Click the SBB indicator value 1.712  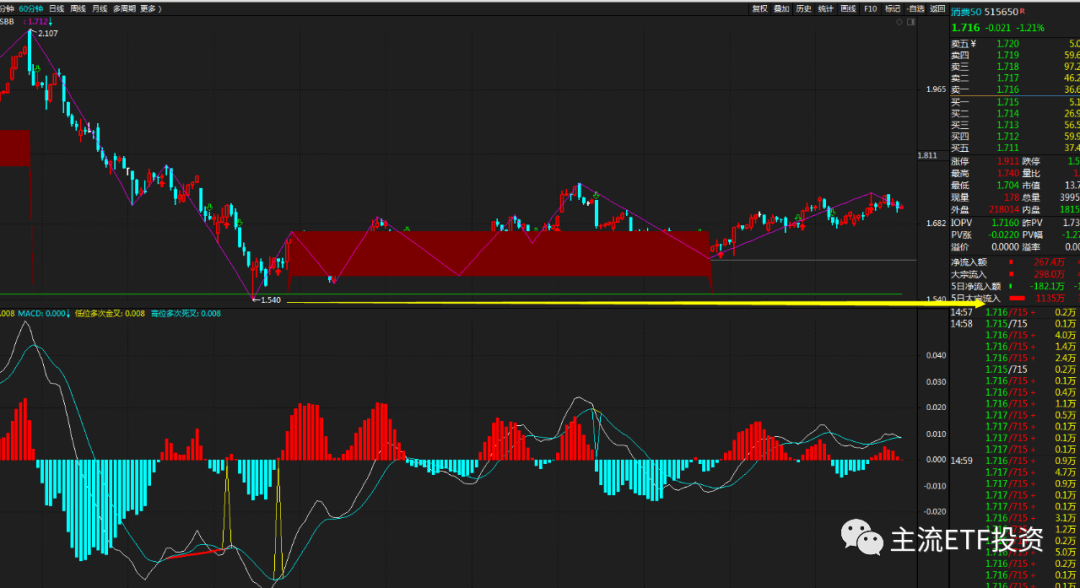point(38,22)
